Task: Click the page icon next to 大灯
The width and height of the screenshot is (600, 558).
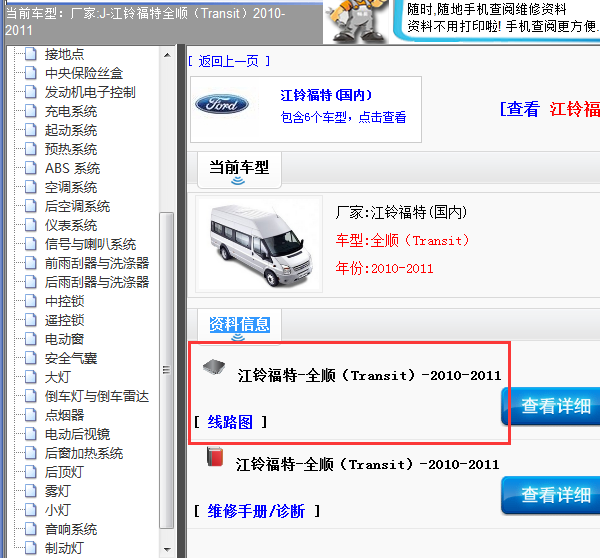Action: [31, 377]
